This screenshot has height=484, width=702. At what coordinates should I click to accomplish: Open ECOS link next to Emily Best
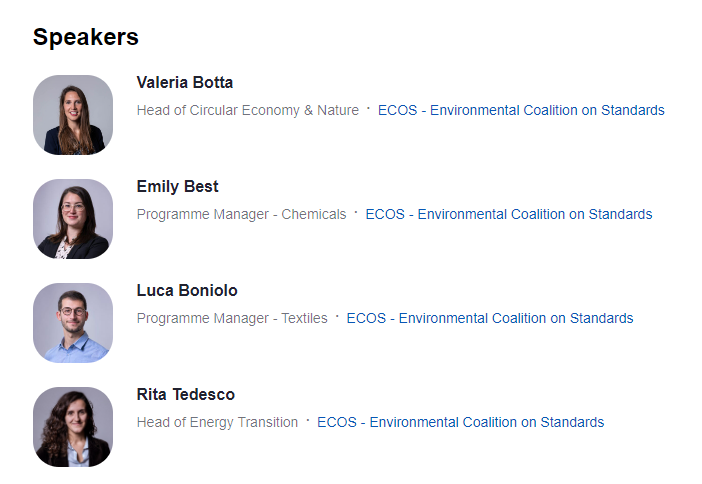(509, 214)
